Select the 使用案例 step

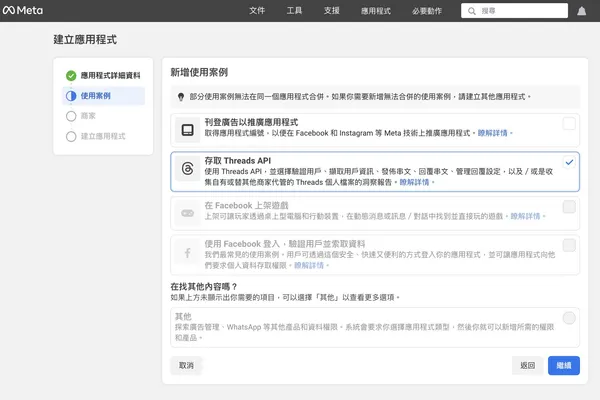point(103,96)
